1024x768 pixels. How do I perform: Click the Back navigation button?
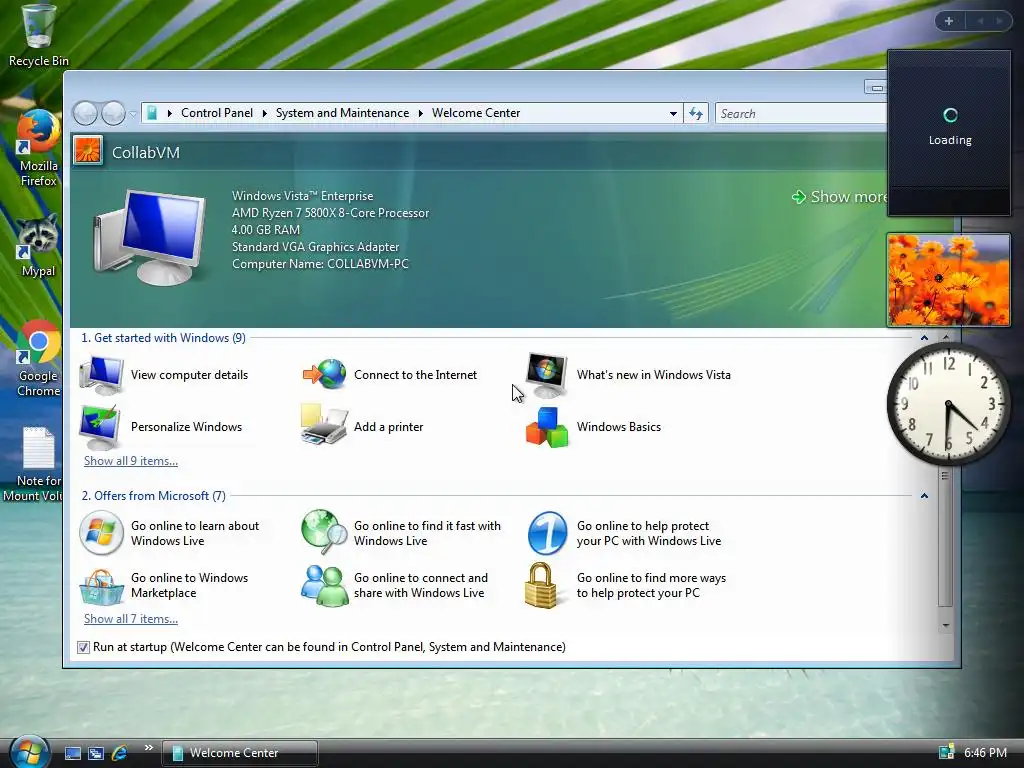(85, 113)
